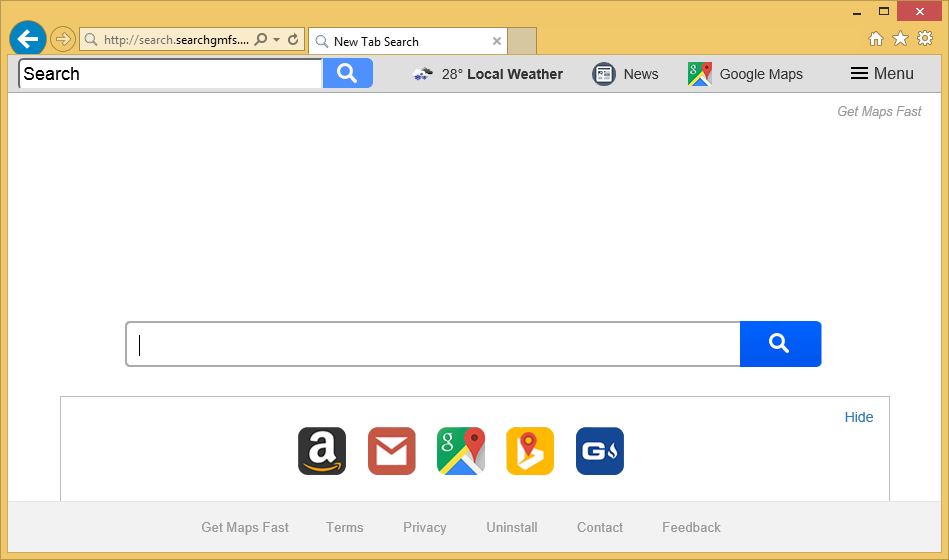Minimize the browser window
The width and height of the screenshot is (949, 560).
(857, 12)
